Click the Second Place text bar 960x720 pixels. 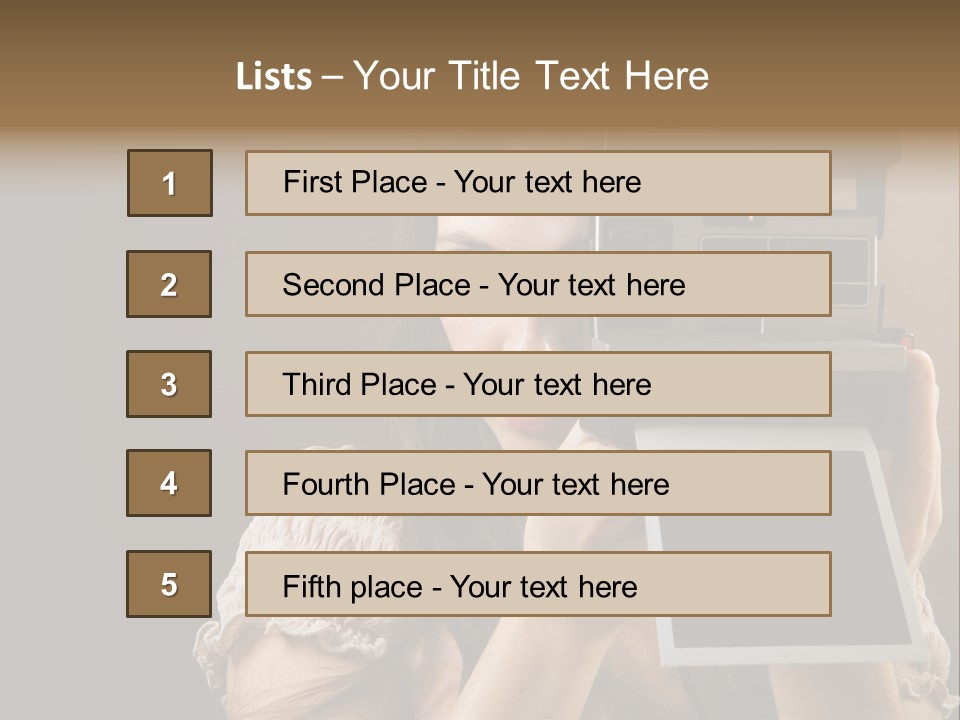[x=538, y=284]
